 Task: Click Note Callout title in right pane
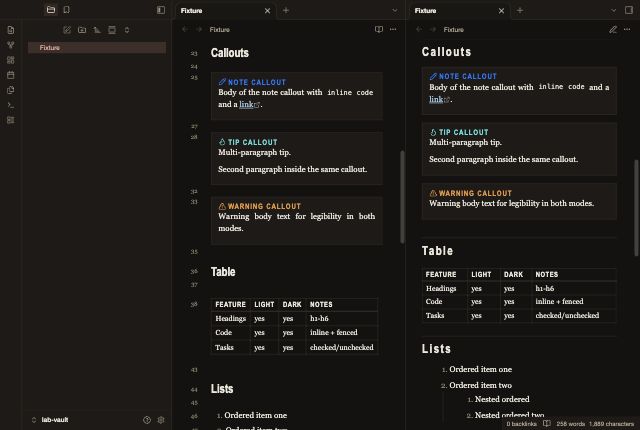[468, 76]
